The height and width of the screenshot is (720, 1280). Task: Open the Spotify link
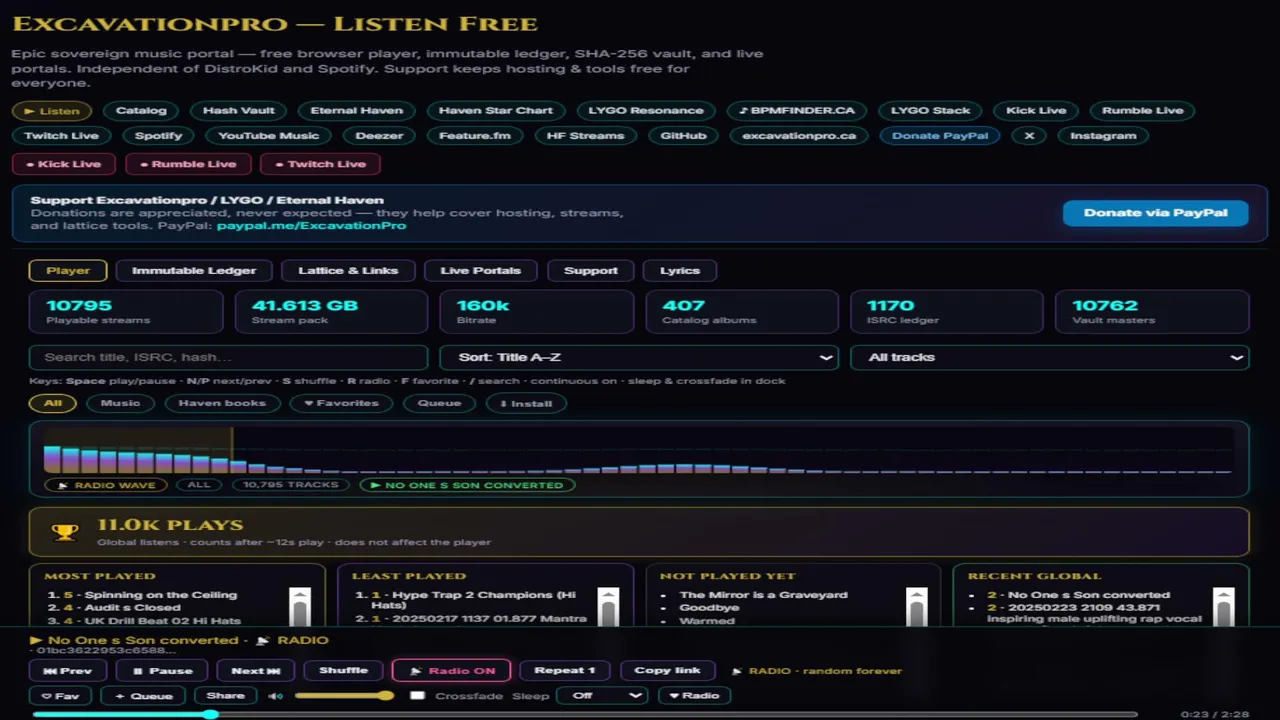(x=159, y=136)
